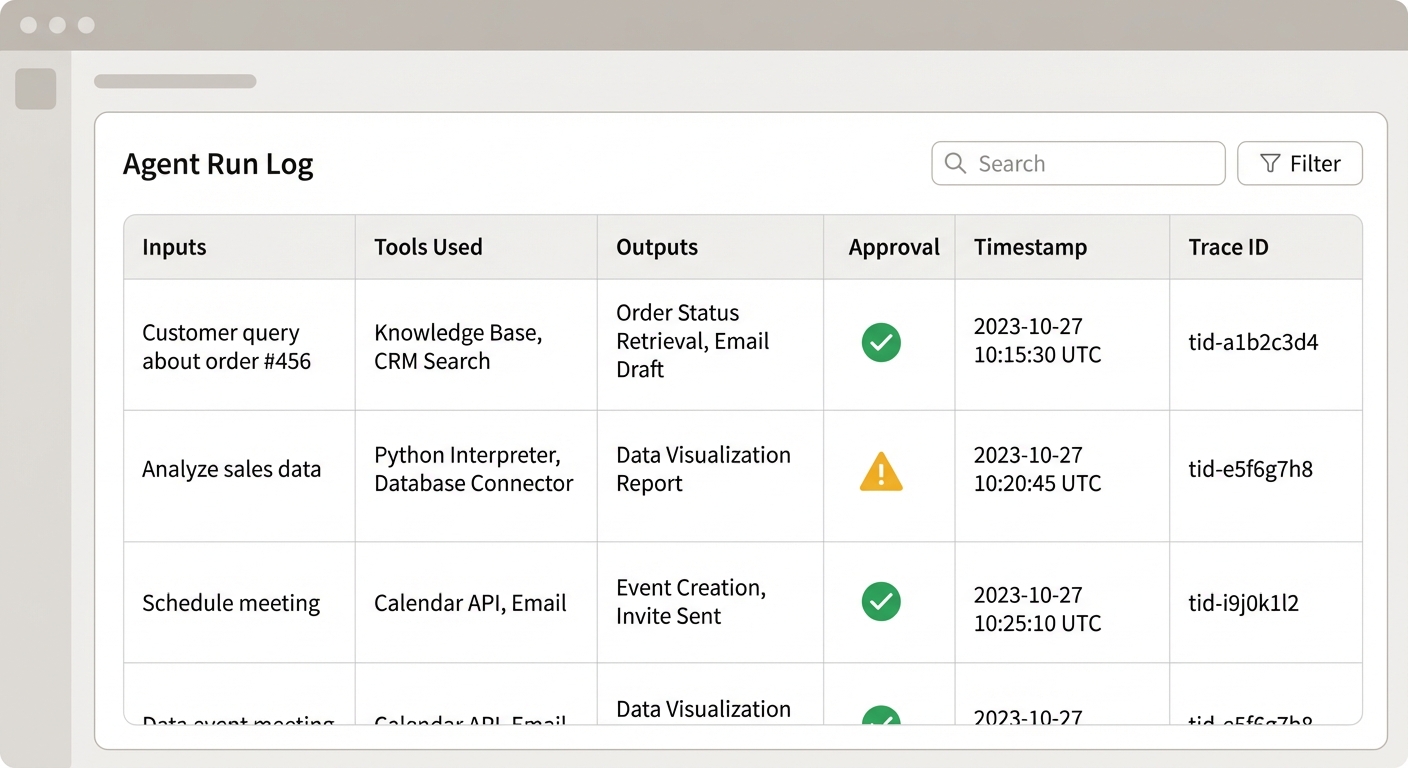Click the app icon in the left sidebar
This screenshot has width=1408, height=768.
36,88
